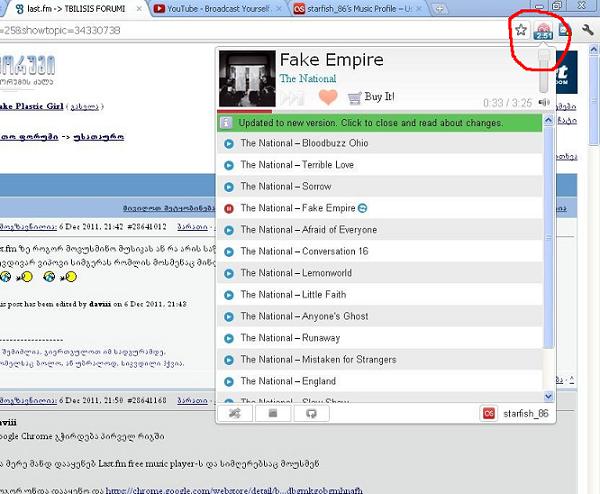Select The National – Conversation 16 row
The height and width of the screenshot is (494, 600).
tap(380, 251)
